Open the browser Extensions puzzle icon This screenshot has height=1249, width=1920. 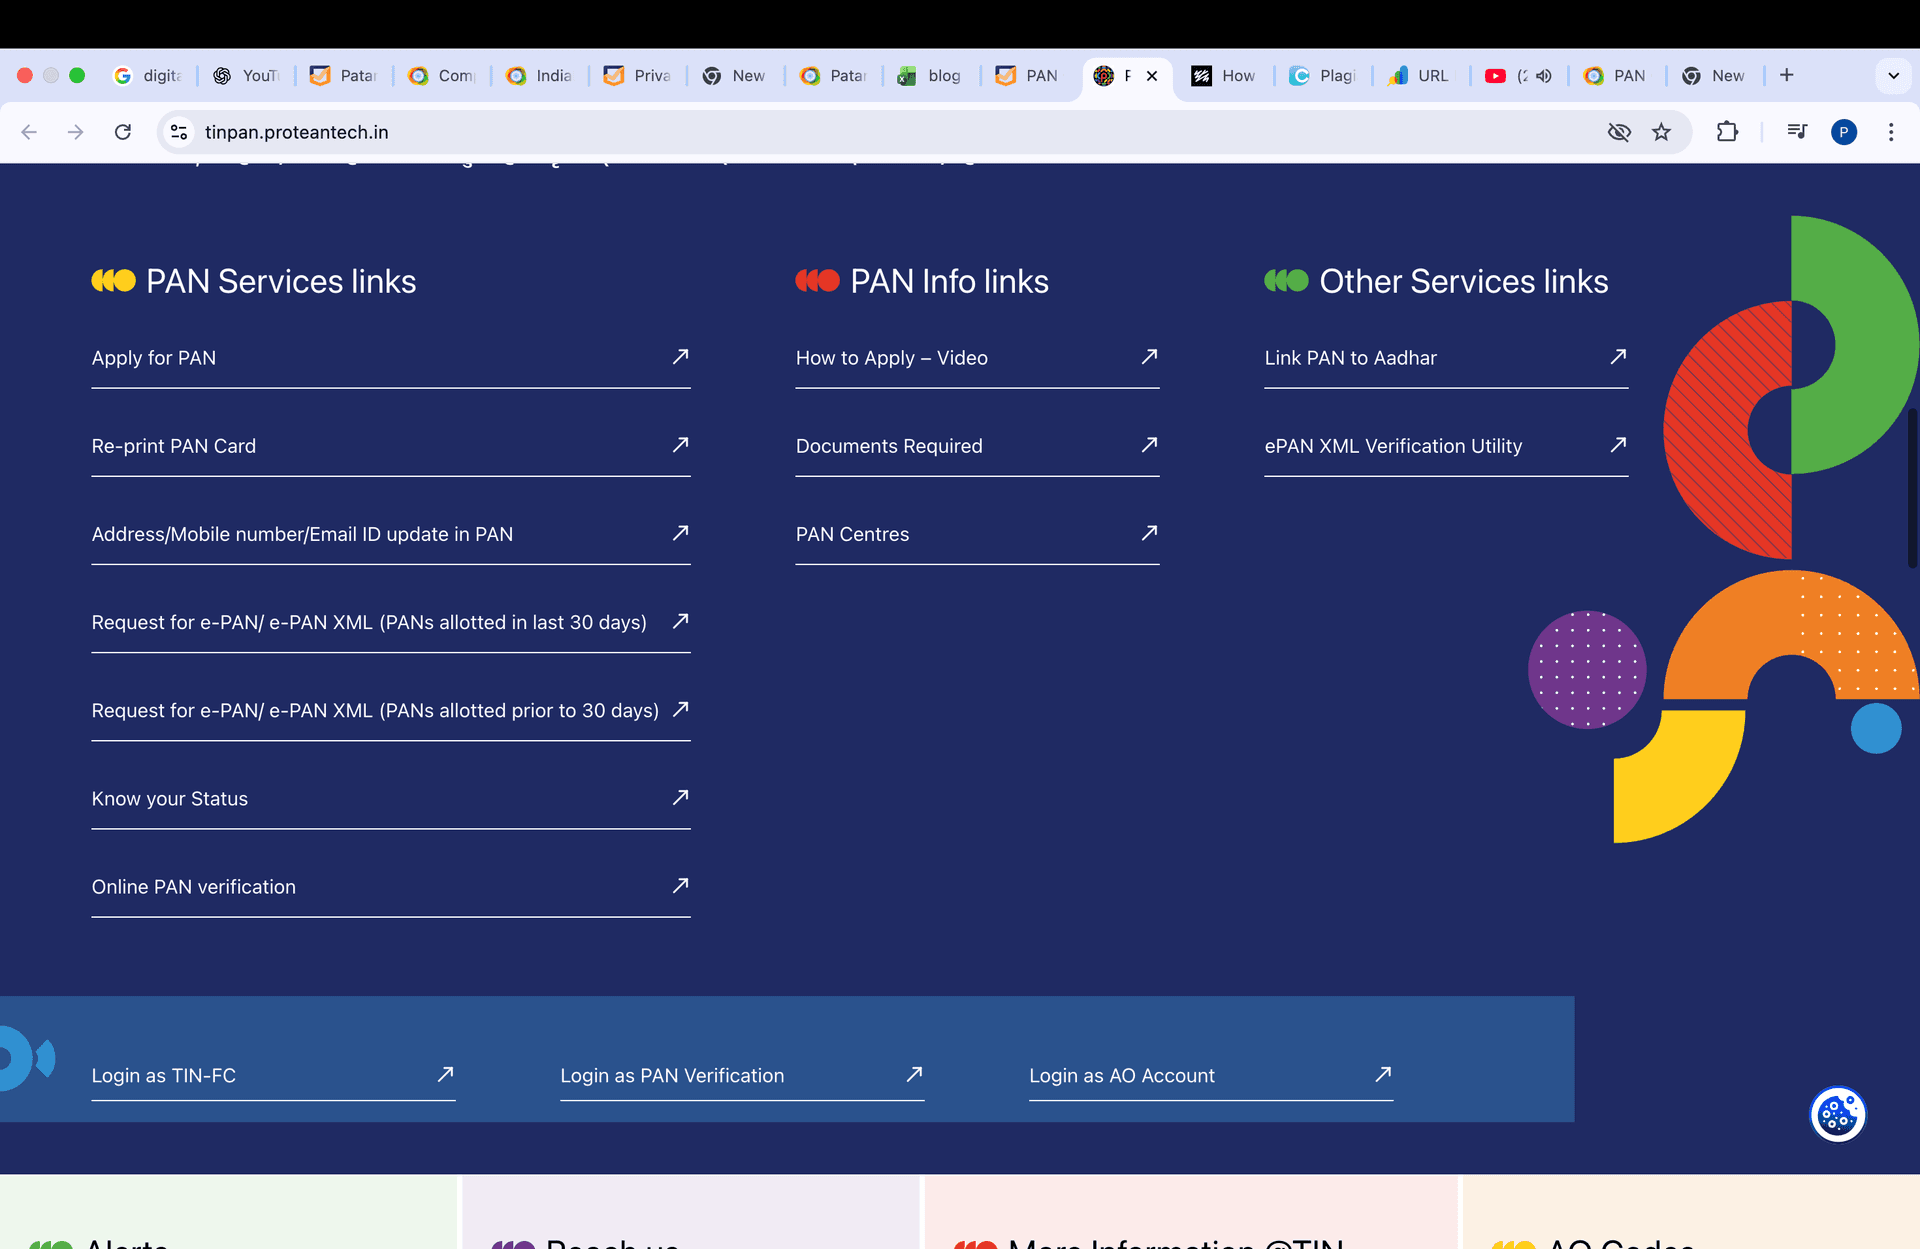1727,132
